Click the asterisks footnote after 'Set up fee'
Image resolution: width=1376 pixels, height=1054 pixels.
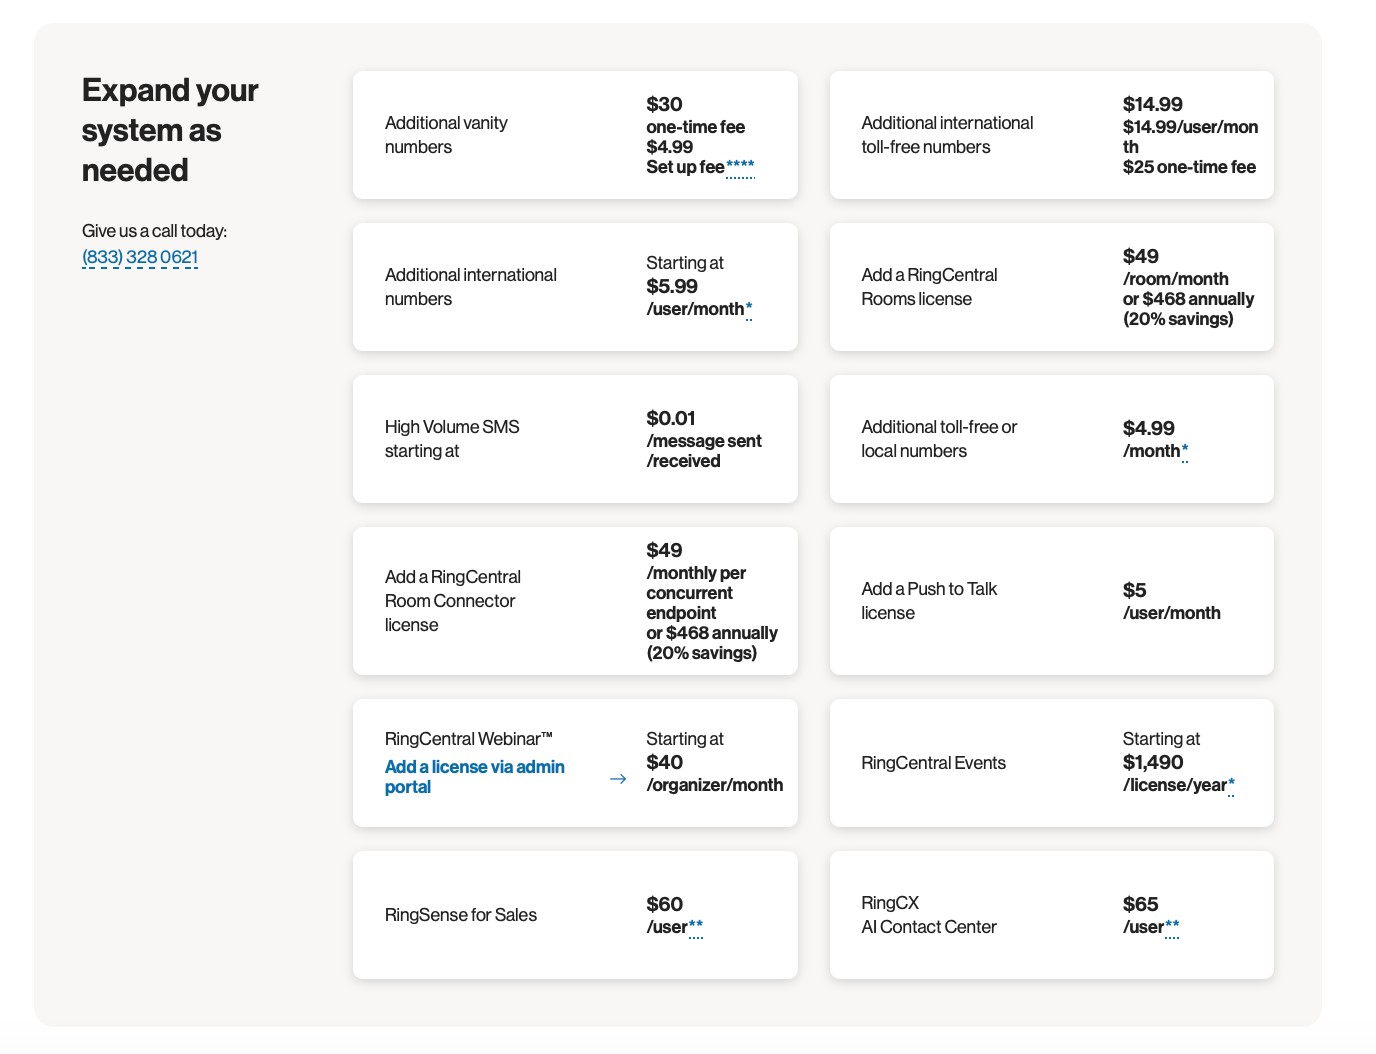tap(740, 167)
